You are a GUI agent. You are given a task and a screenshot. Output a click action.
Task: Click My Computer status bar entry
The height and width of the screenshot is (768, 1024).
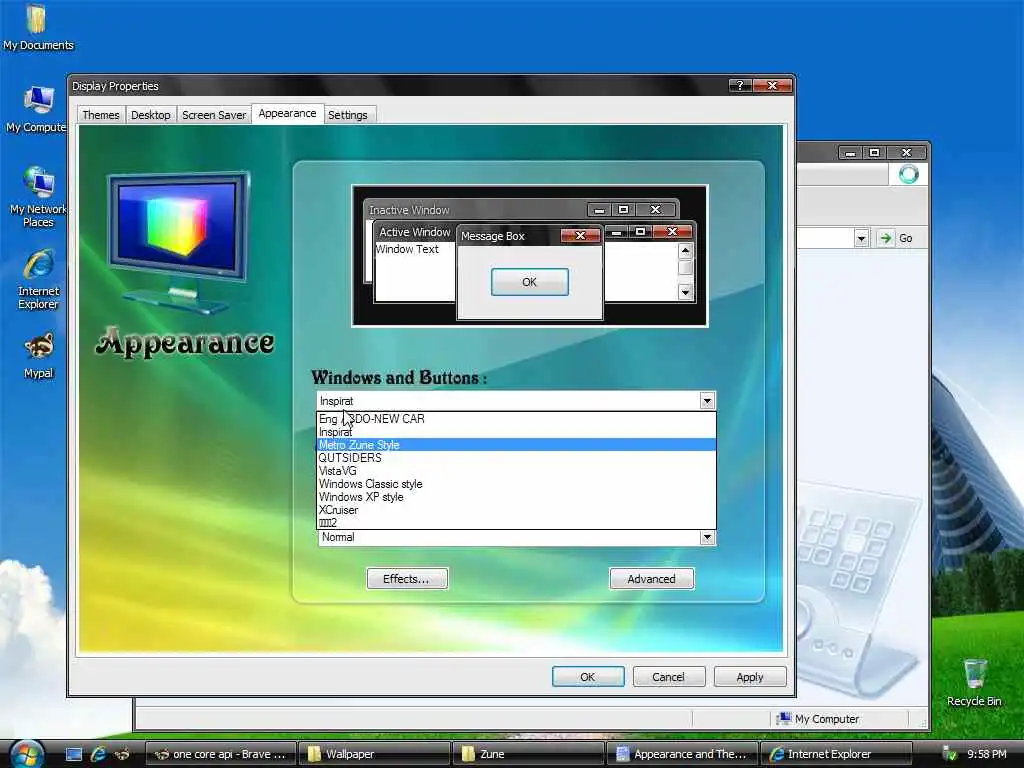click(818, 719)
